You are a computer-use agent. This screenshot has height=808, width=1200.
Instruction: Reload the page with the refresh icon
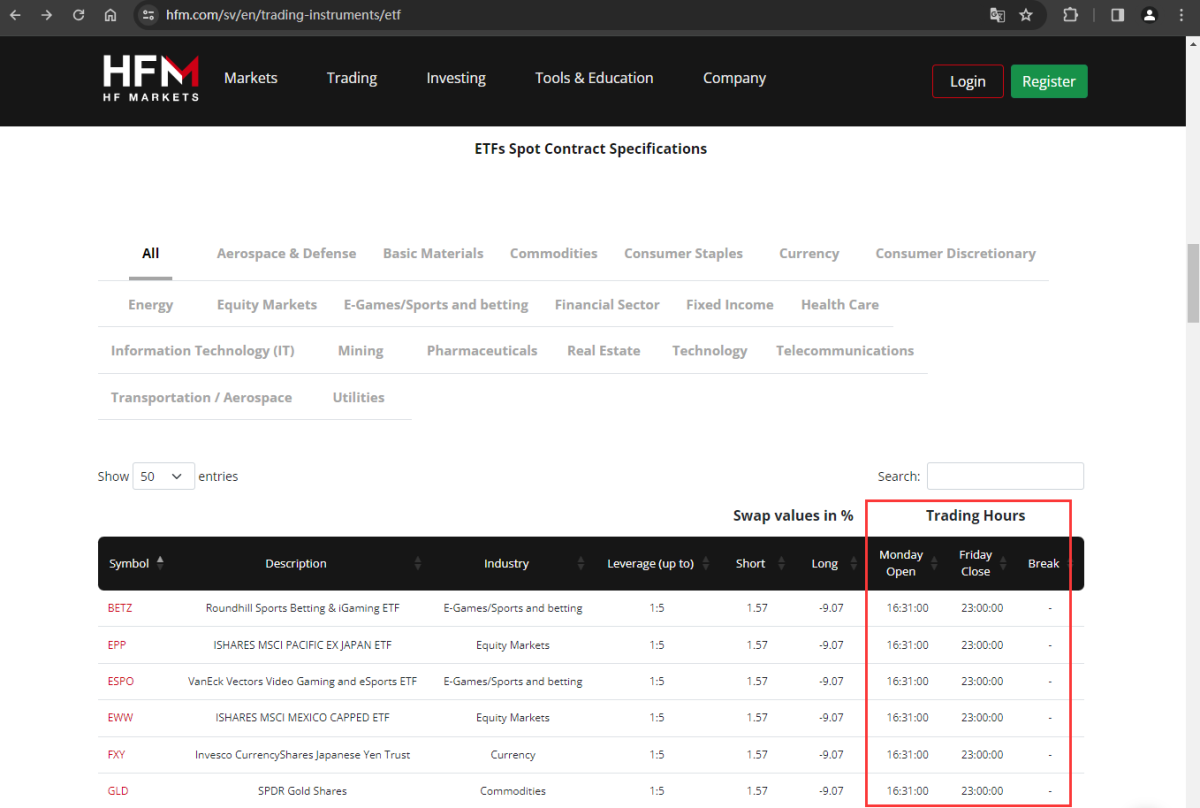coord(79,15)
